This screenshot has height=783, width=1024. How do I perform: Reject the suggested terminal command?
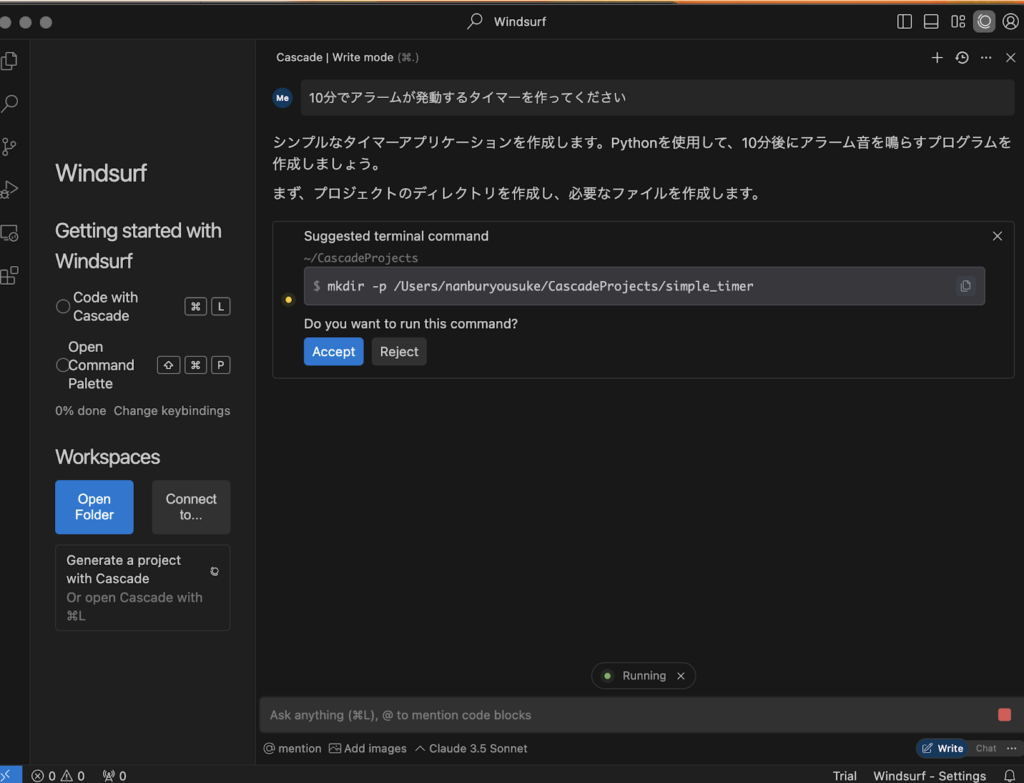(x=399, y=351)
